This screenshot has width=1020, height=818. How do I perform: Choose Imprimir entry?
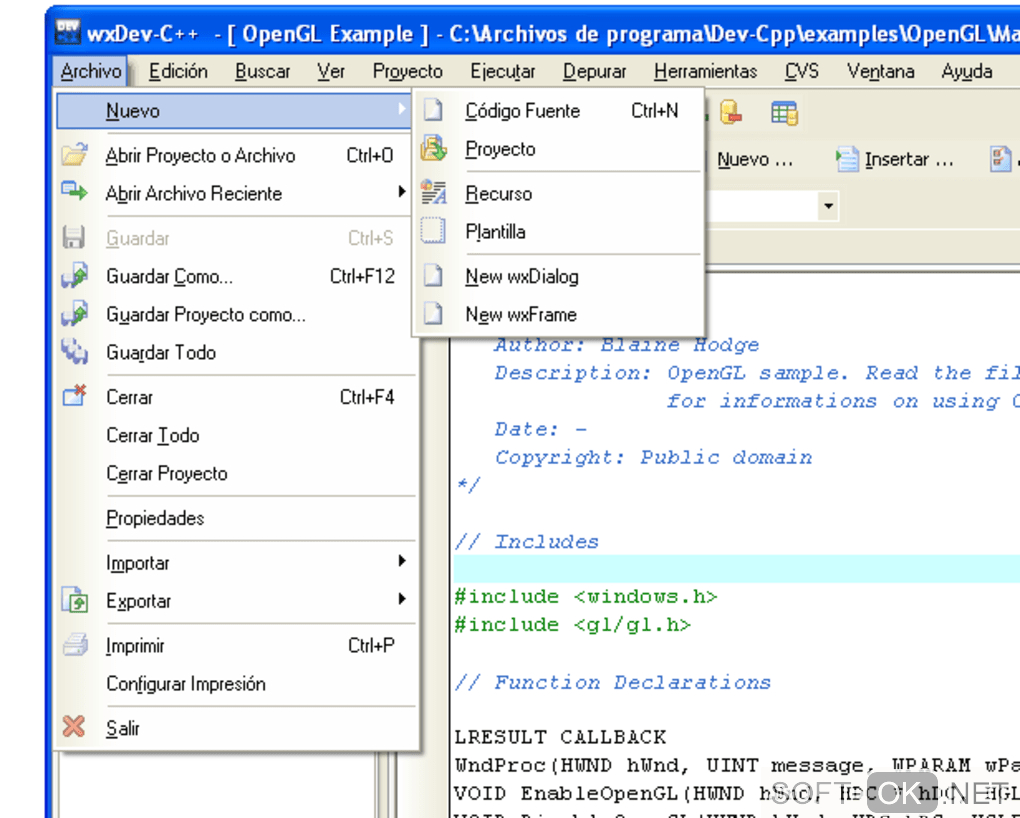pyautogui.click(x=234, y=646)
